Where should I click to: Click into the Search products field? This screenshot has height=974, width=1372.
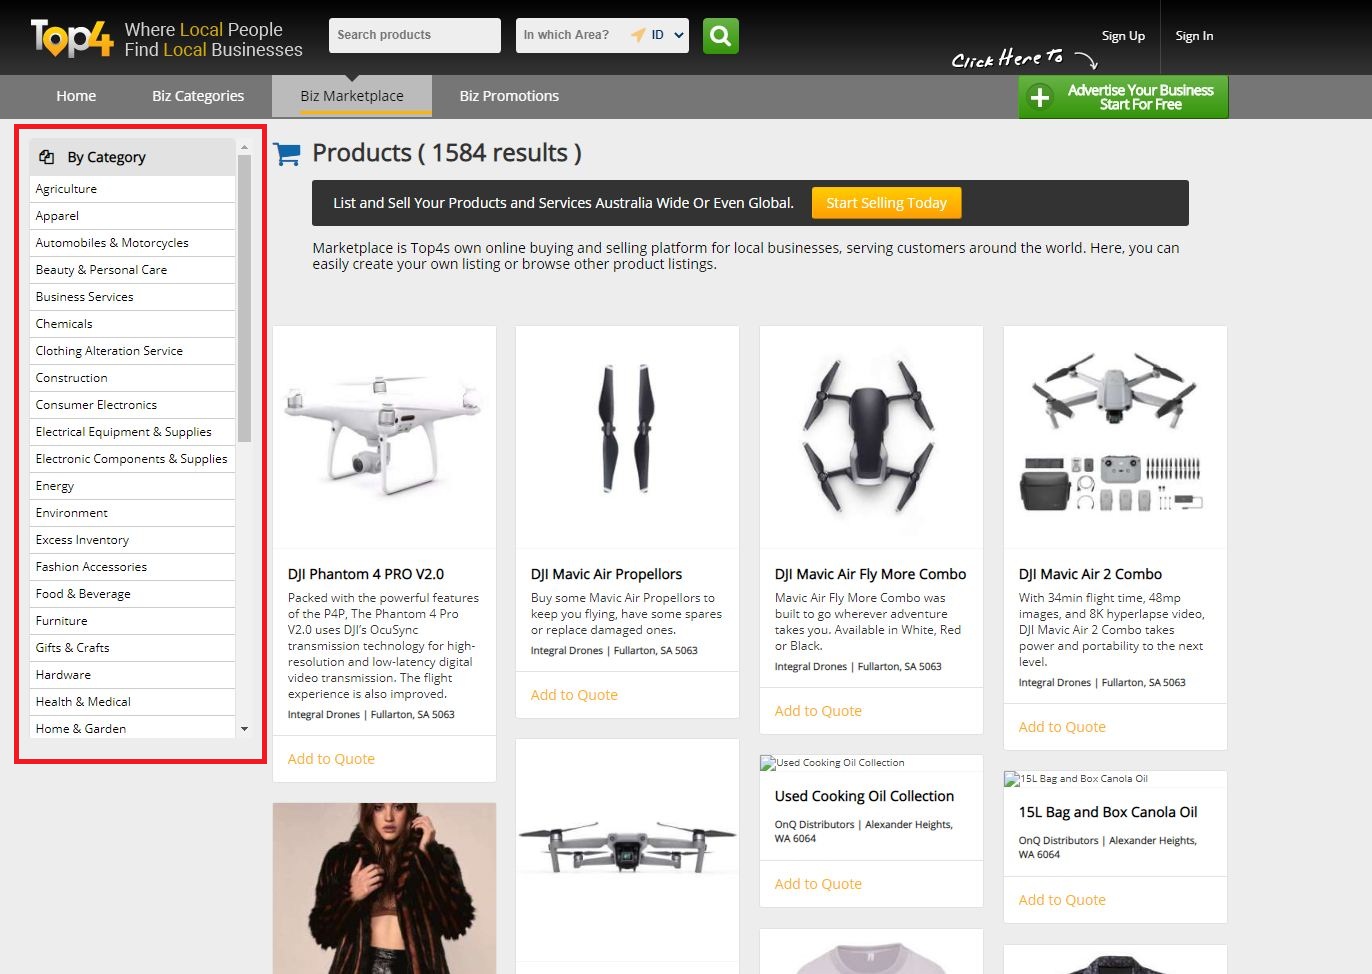tap(414, 35)
